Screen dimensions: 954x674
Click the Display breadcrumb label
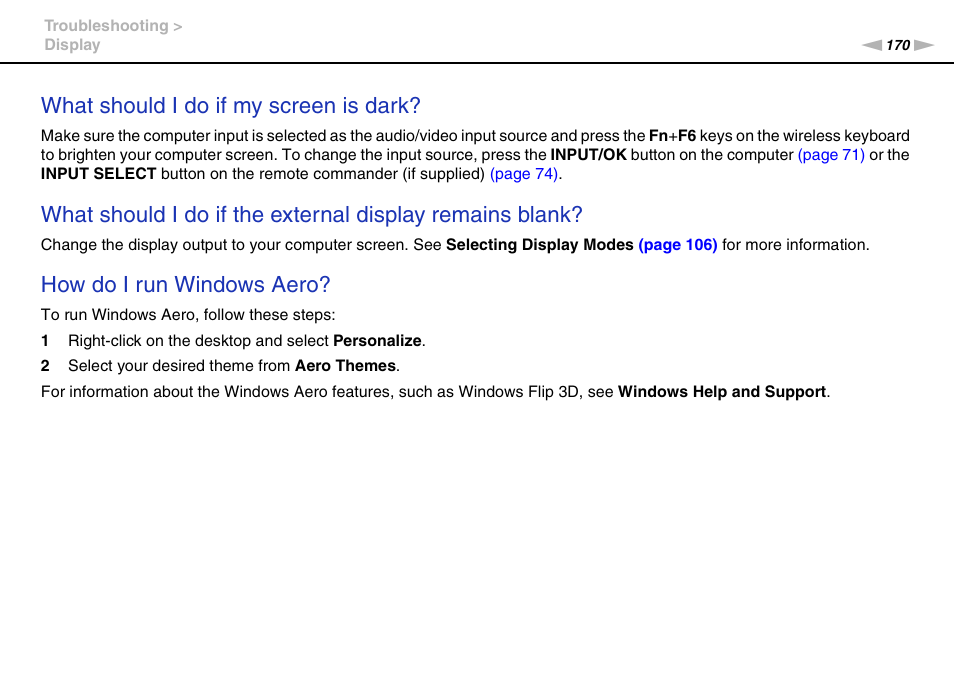72,45
